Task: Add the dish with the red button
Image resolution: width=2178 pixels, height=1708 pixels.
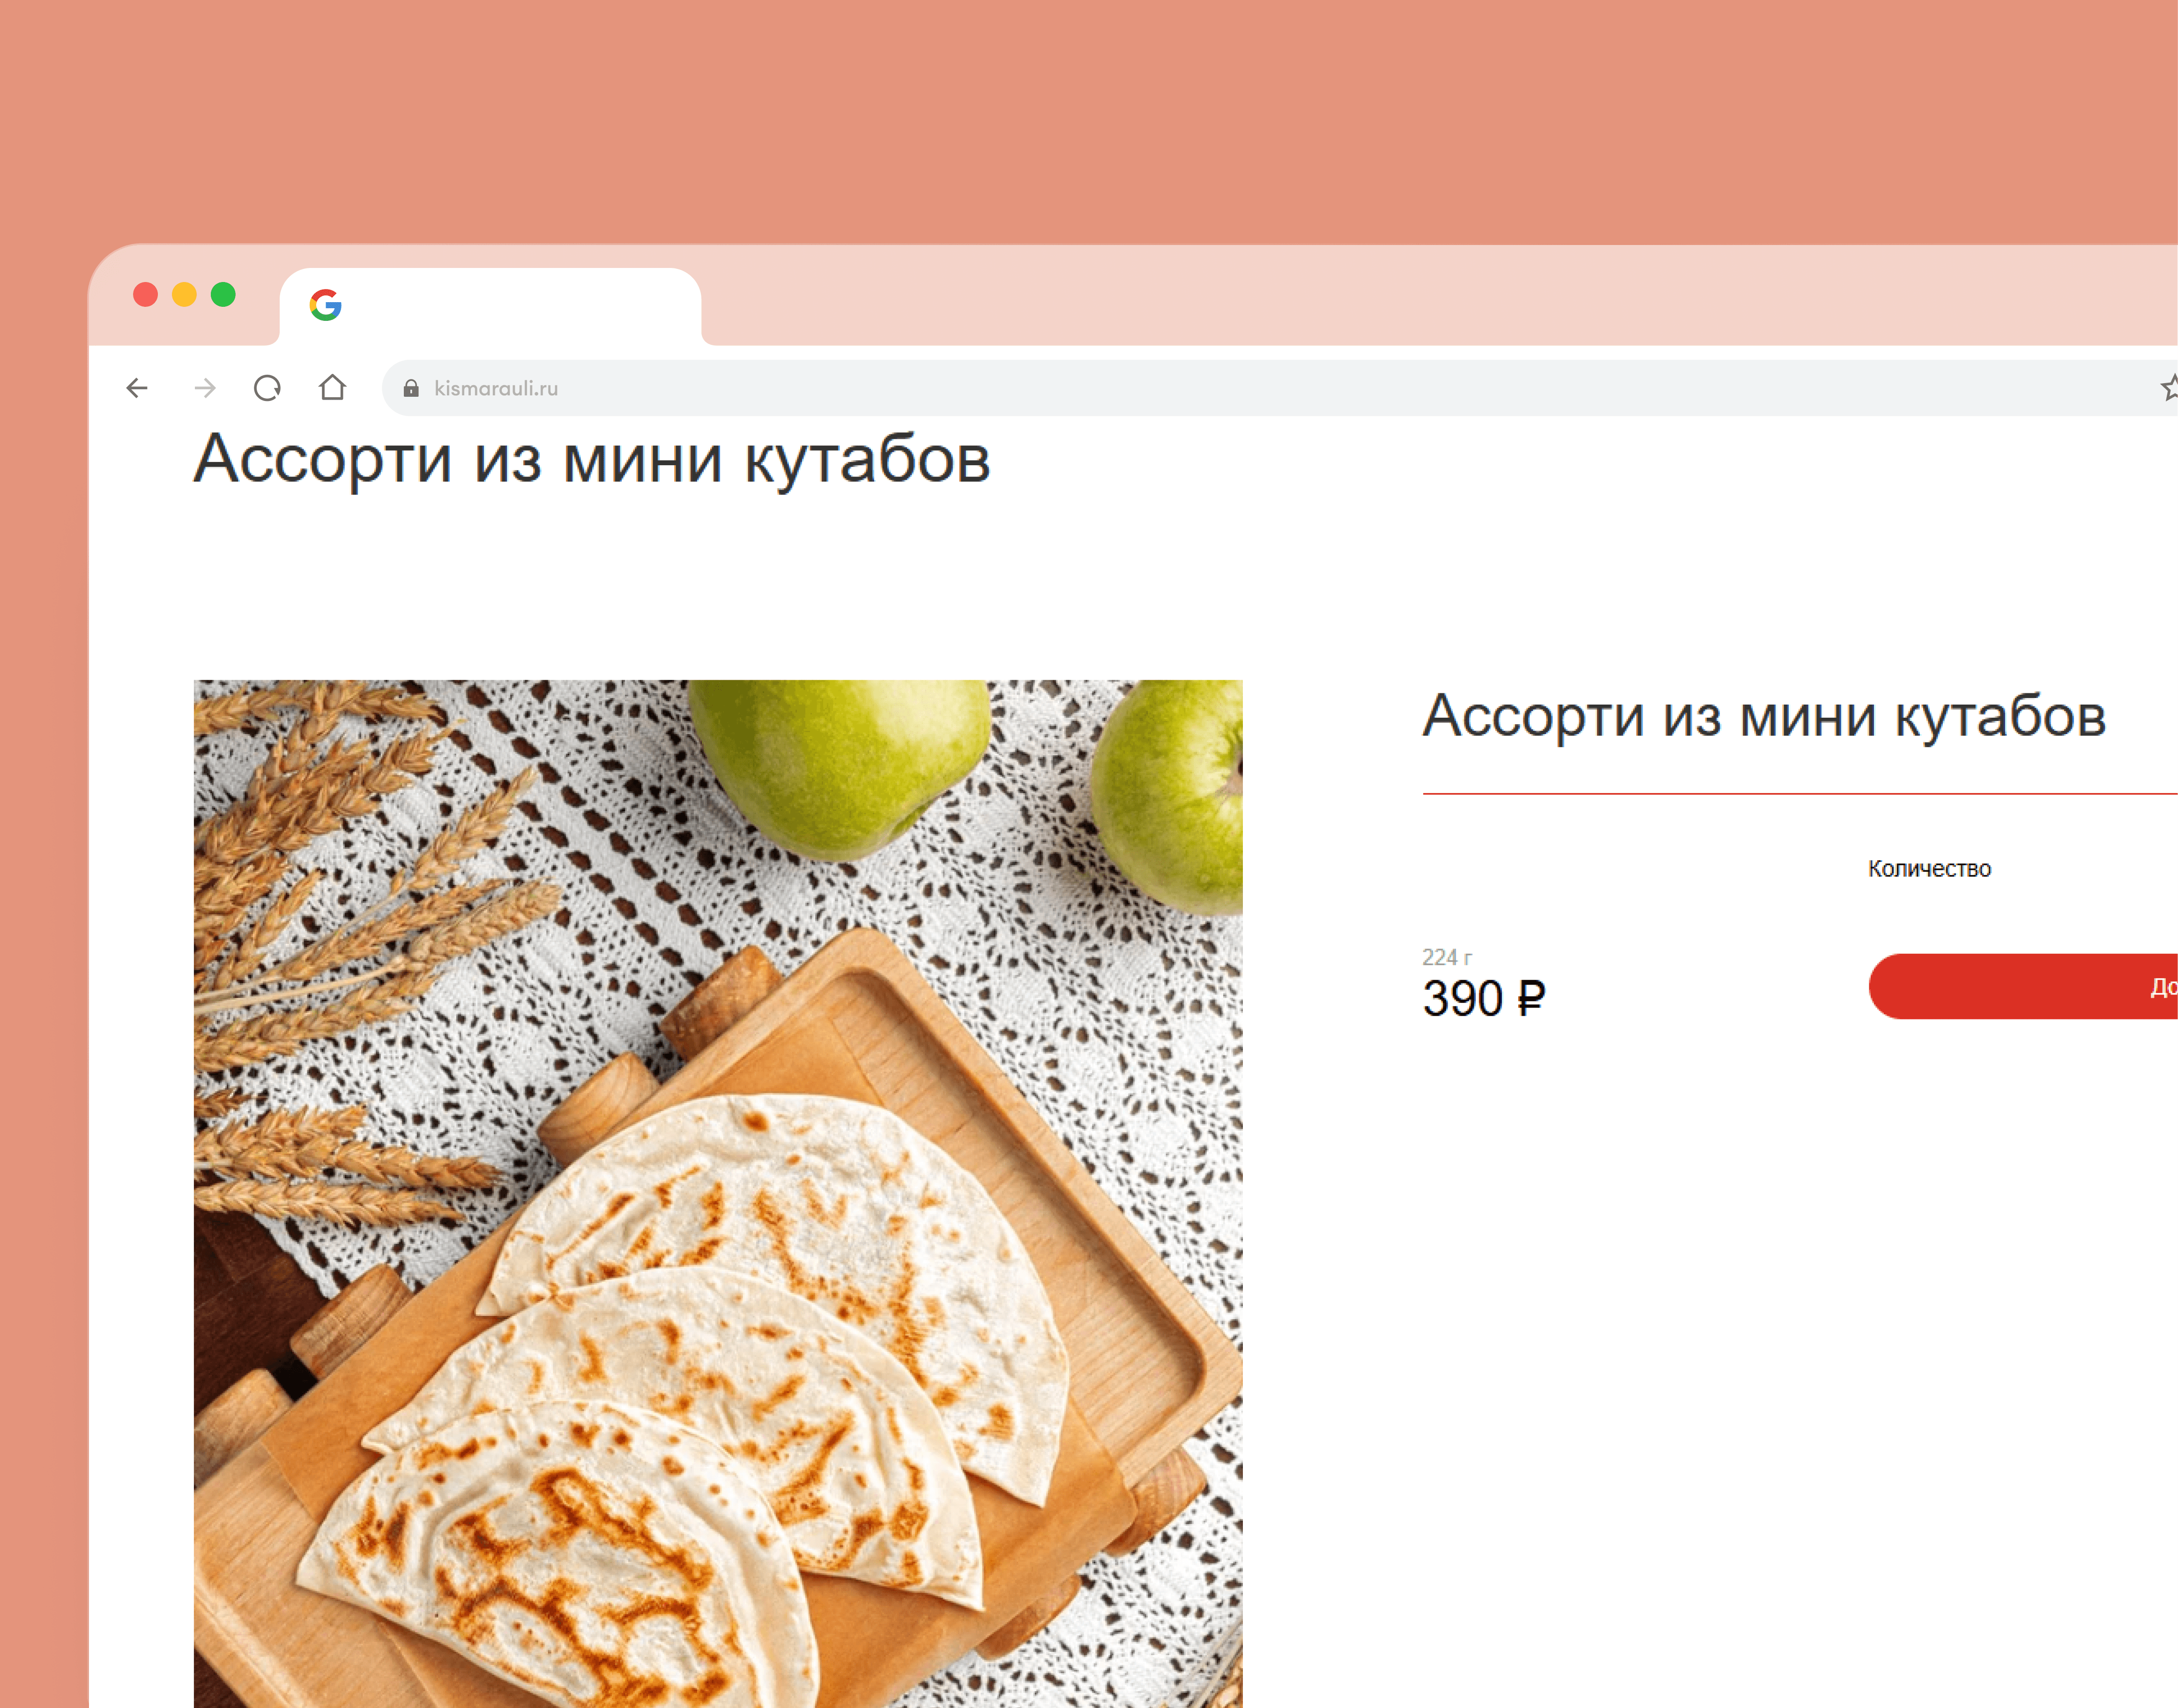Action: [2023, 986]
